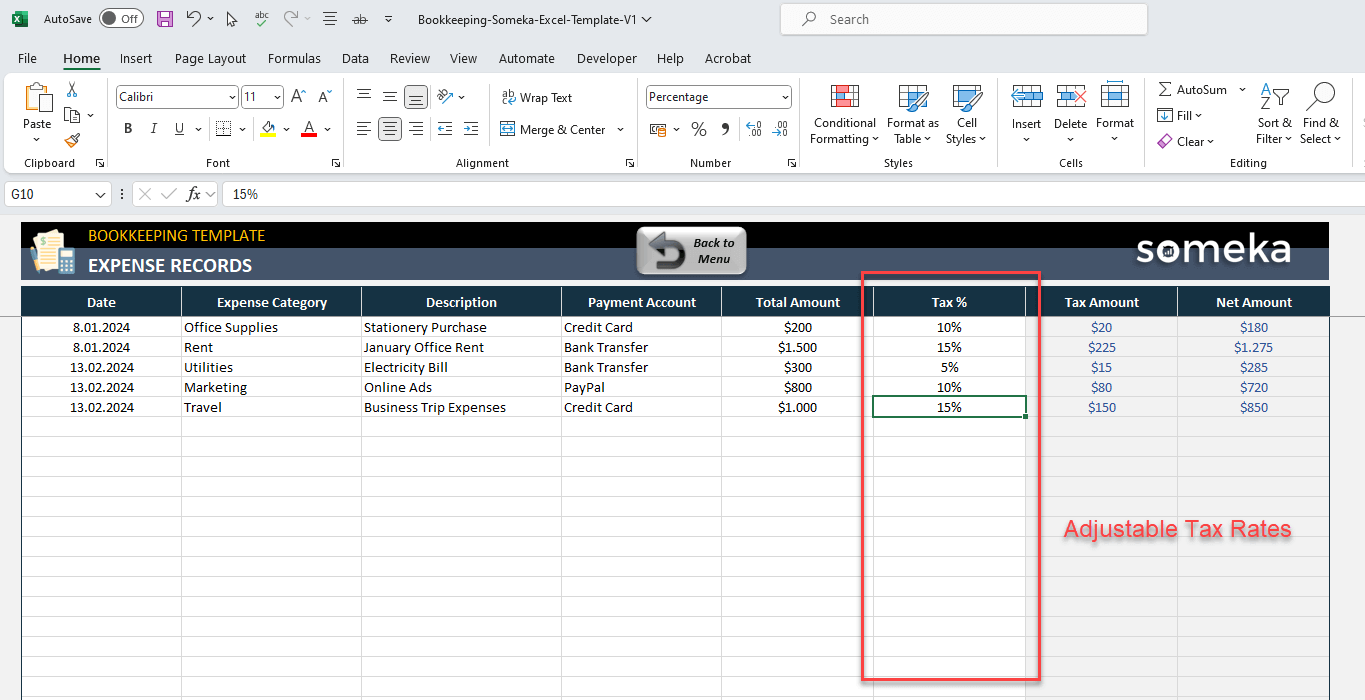
Task: Open the Name Box dropdown arrow
Action: [100, 194]
